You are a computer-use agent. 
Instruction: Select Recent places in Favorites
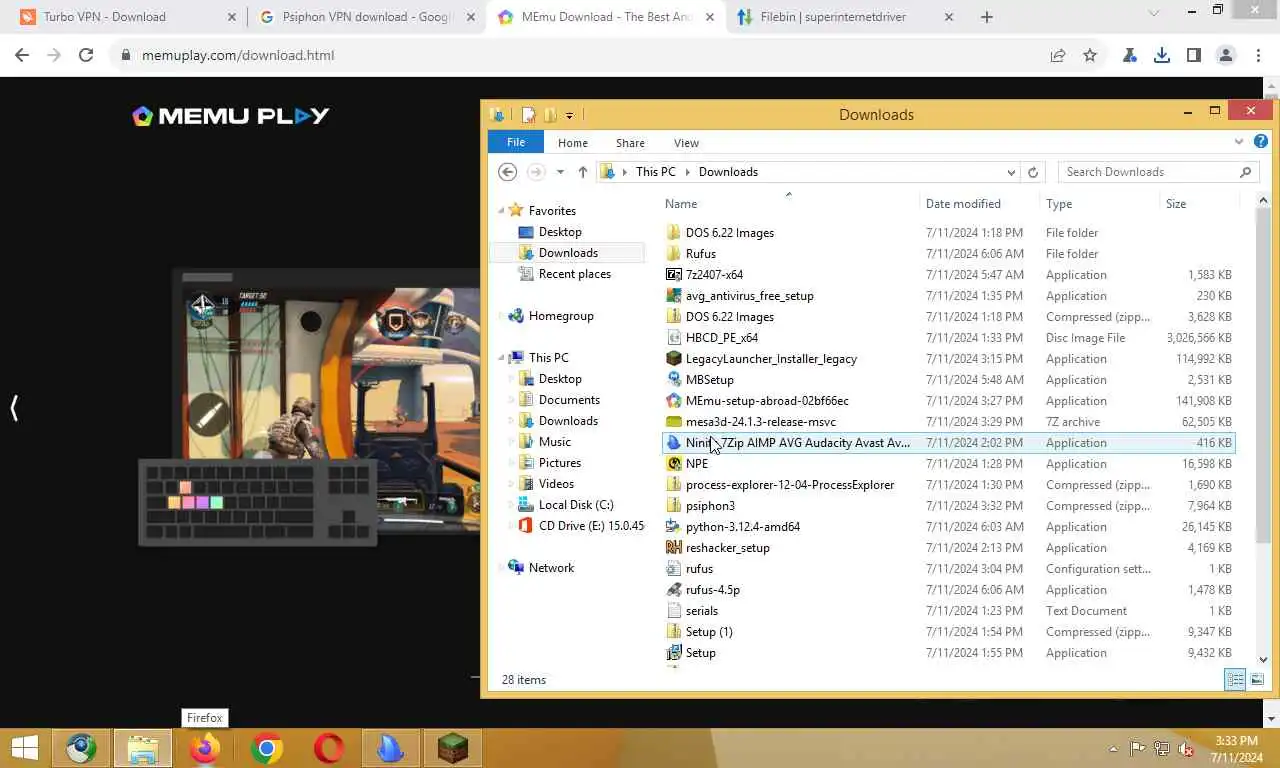point(574,274)
